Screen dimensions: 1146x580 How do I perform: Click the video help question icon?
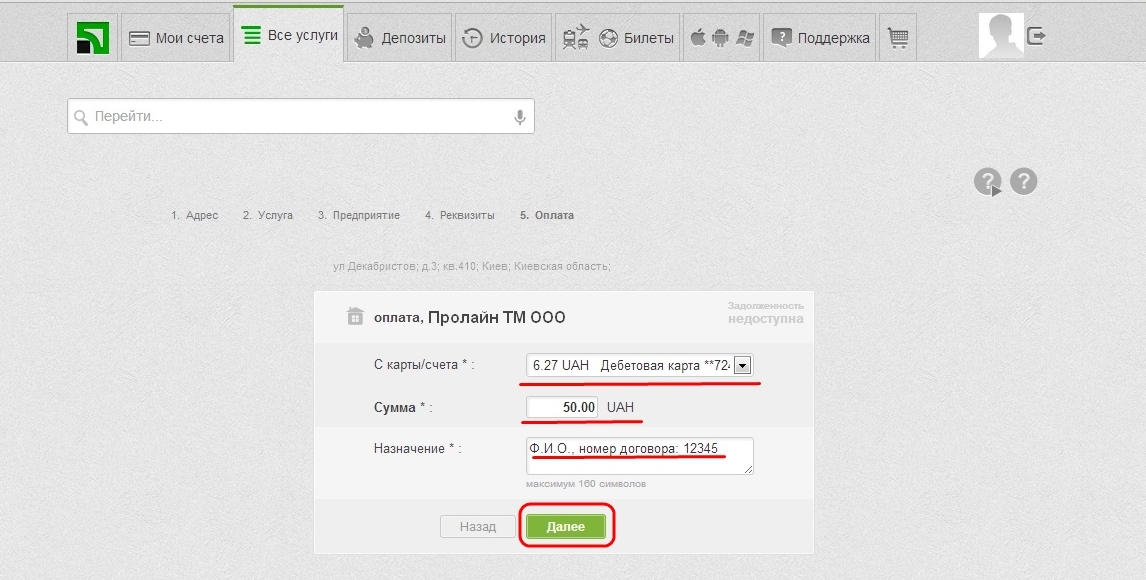point(987,182)
